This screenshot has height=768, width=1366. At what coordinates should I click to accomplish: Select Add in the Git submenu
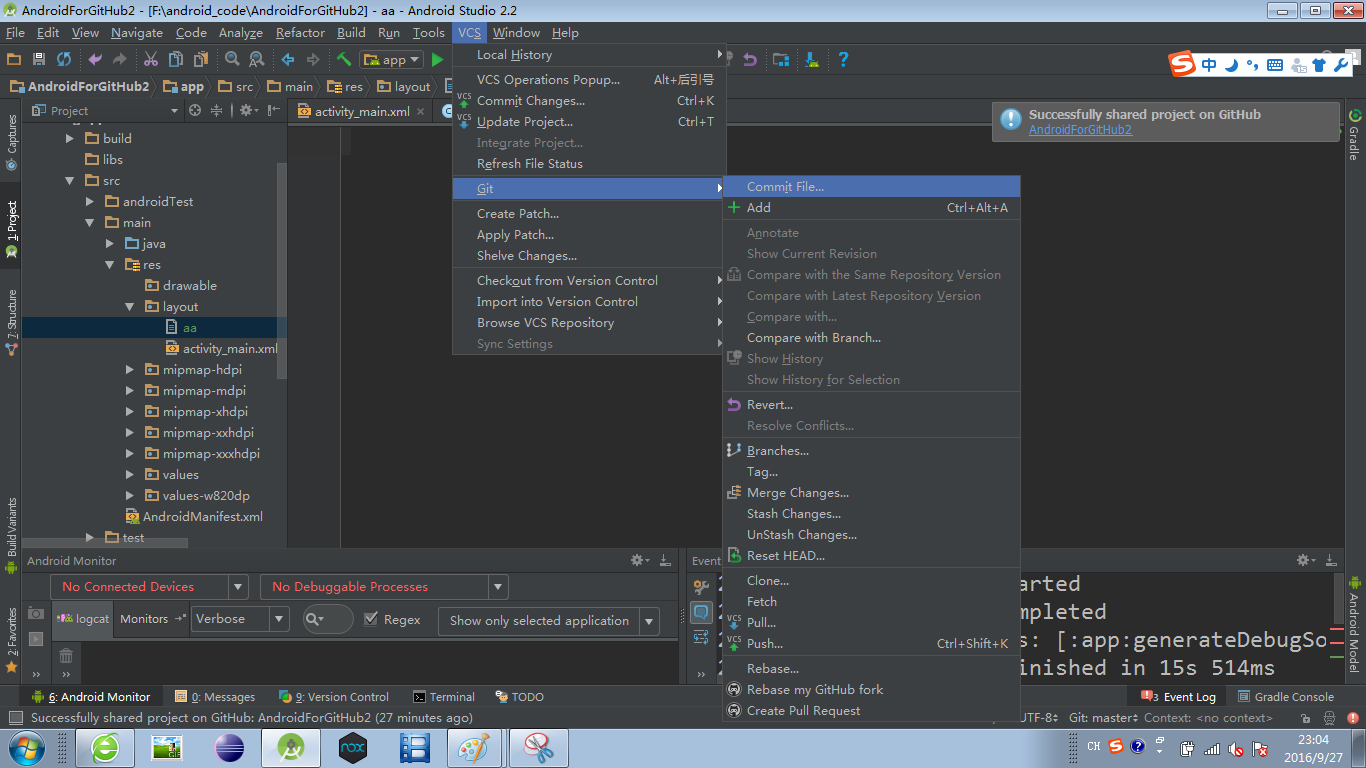pyautogui.click(x=871, y=208)
